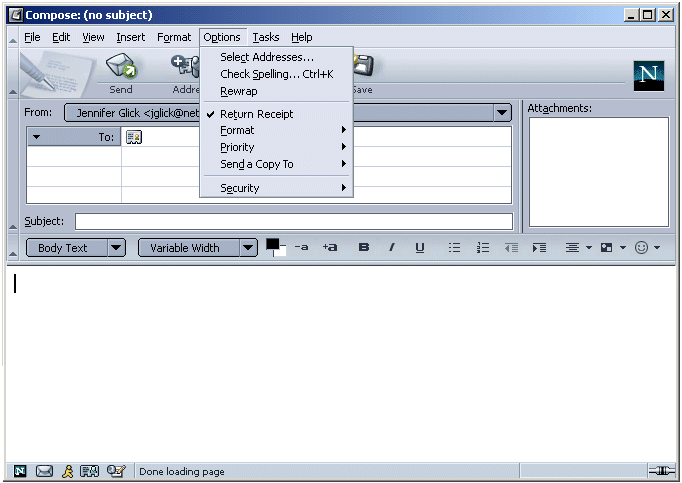Open the Tasks menu
The image size is (682, 483).
pyautogui.click(x=266, y=37)
